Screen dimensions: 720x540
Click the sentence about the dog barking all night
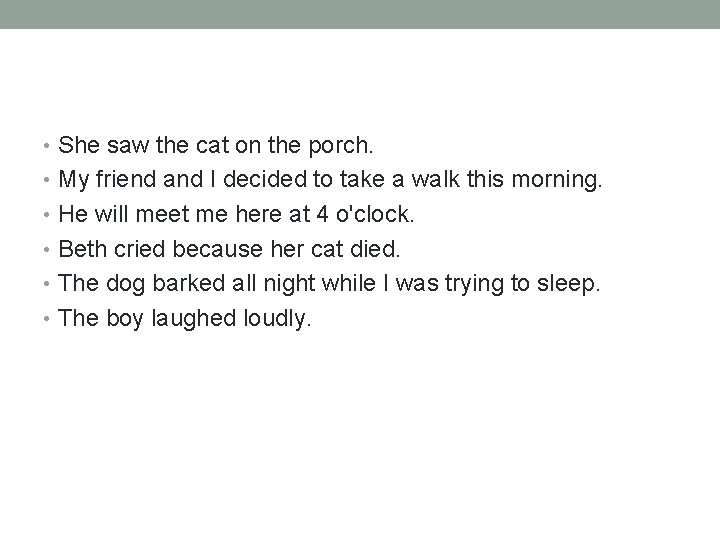(x=329, y=285)
